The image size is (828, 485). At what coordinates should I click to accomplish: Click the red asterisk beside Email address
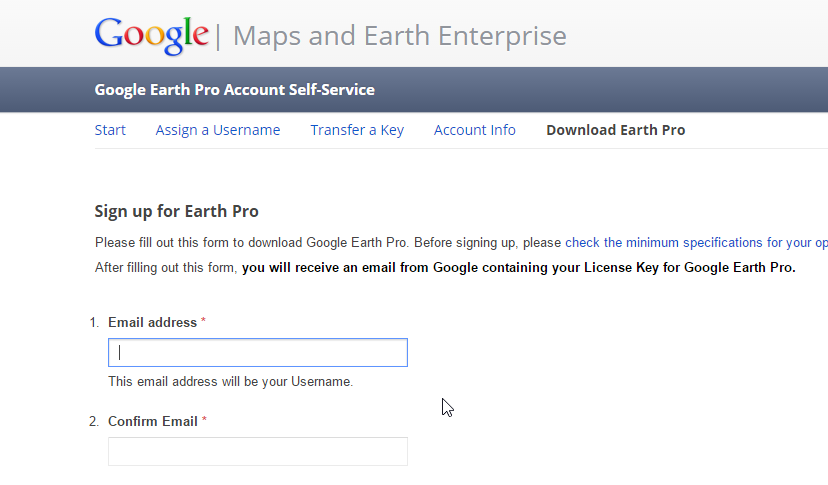(204, 322)
